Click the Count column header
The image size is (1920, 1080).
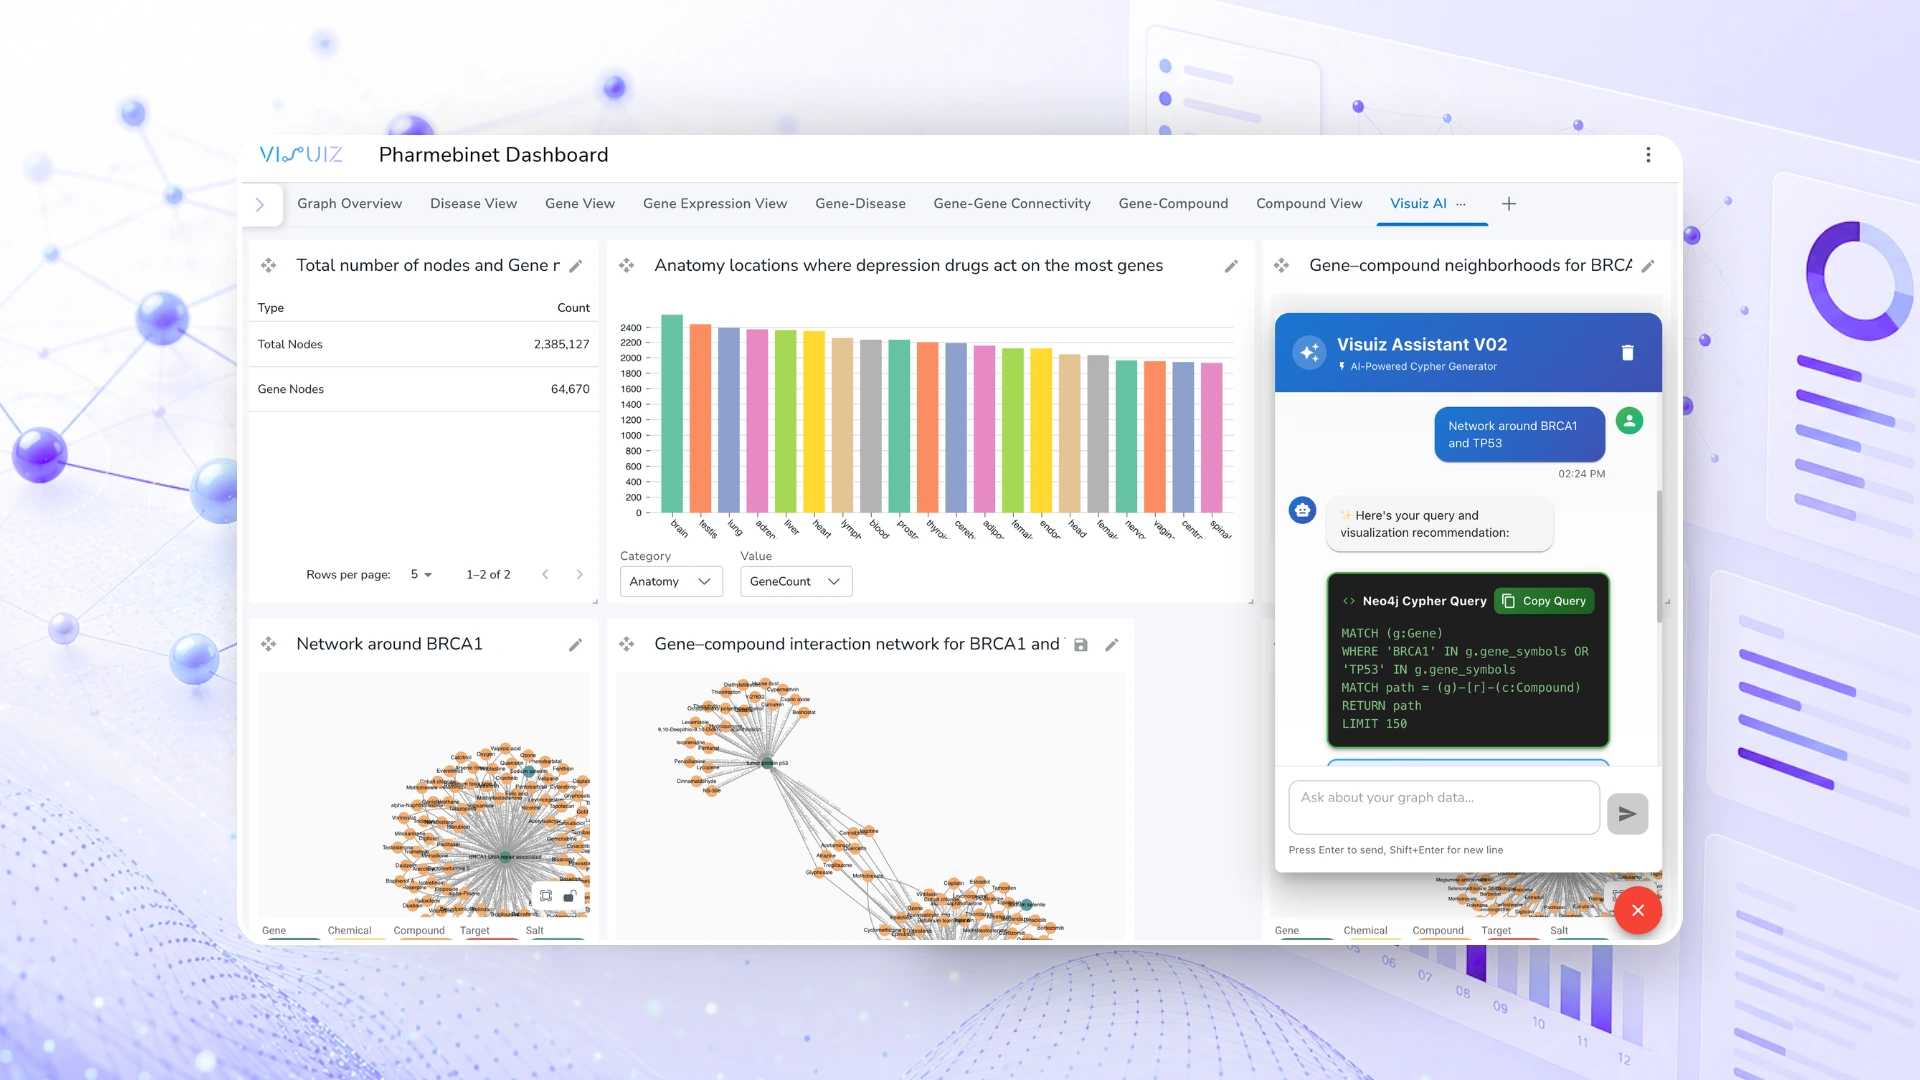573,308
